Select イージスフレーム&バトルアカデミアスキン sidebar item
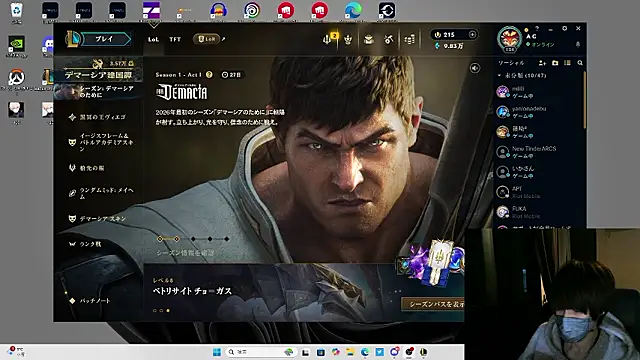 [101, 142]
